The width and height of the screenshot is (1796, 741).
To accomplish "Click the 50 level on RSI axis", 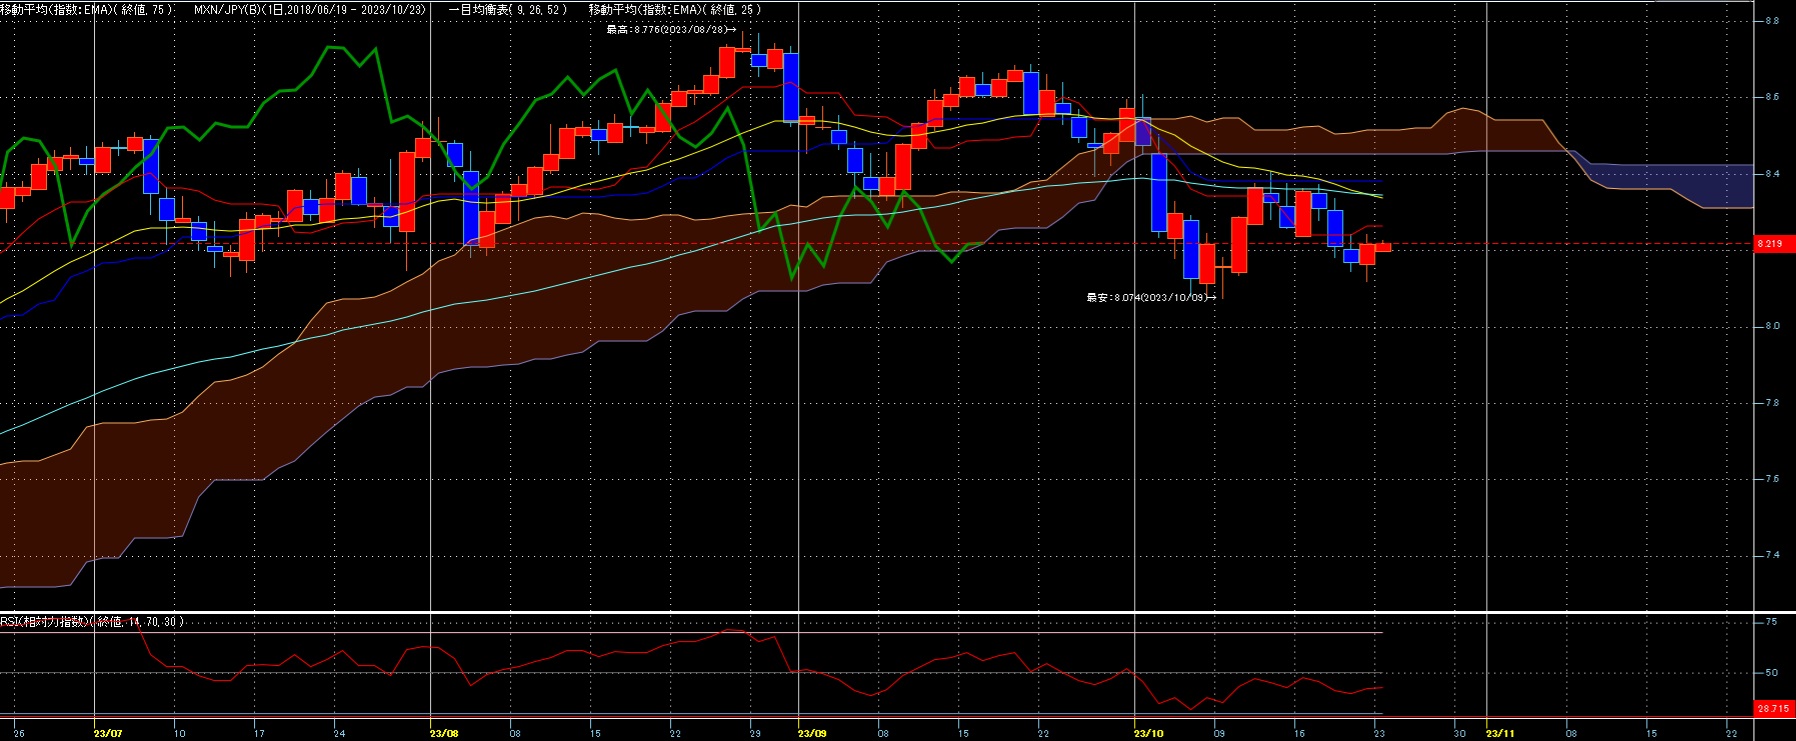I will (x=1771, y=672).
